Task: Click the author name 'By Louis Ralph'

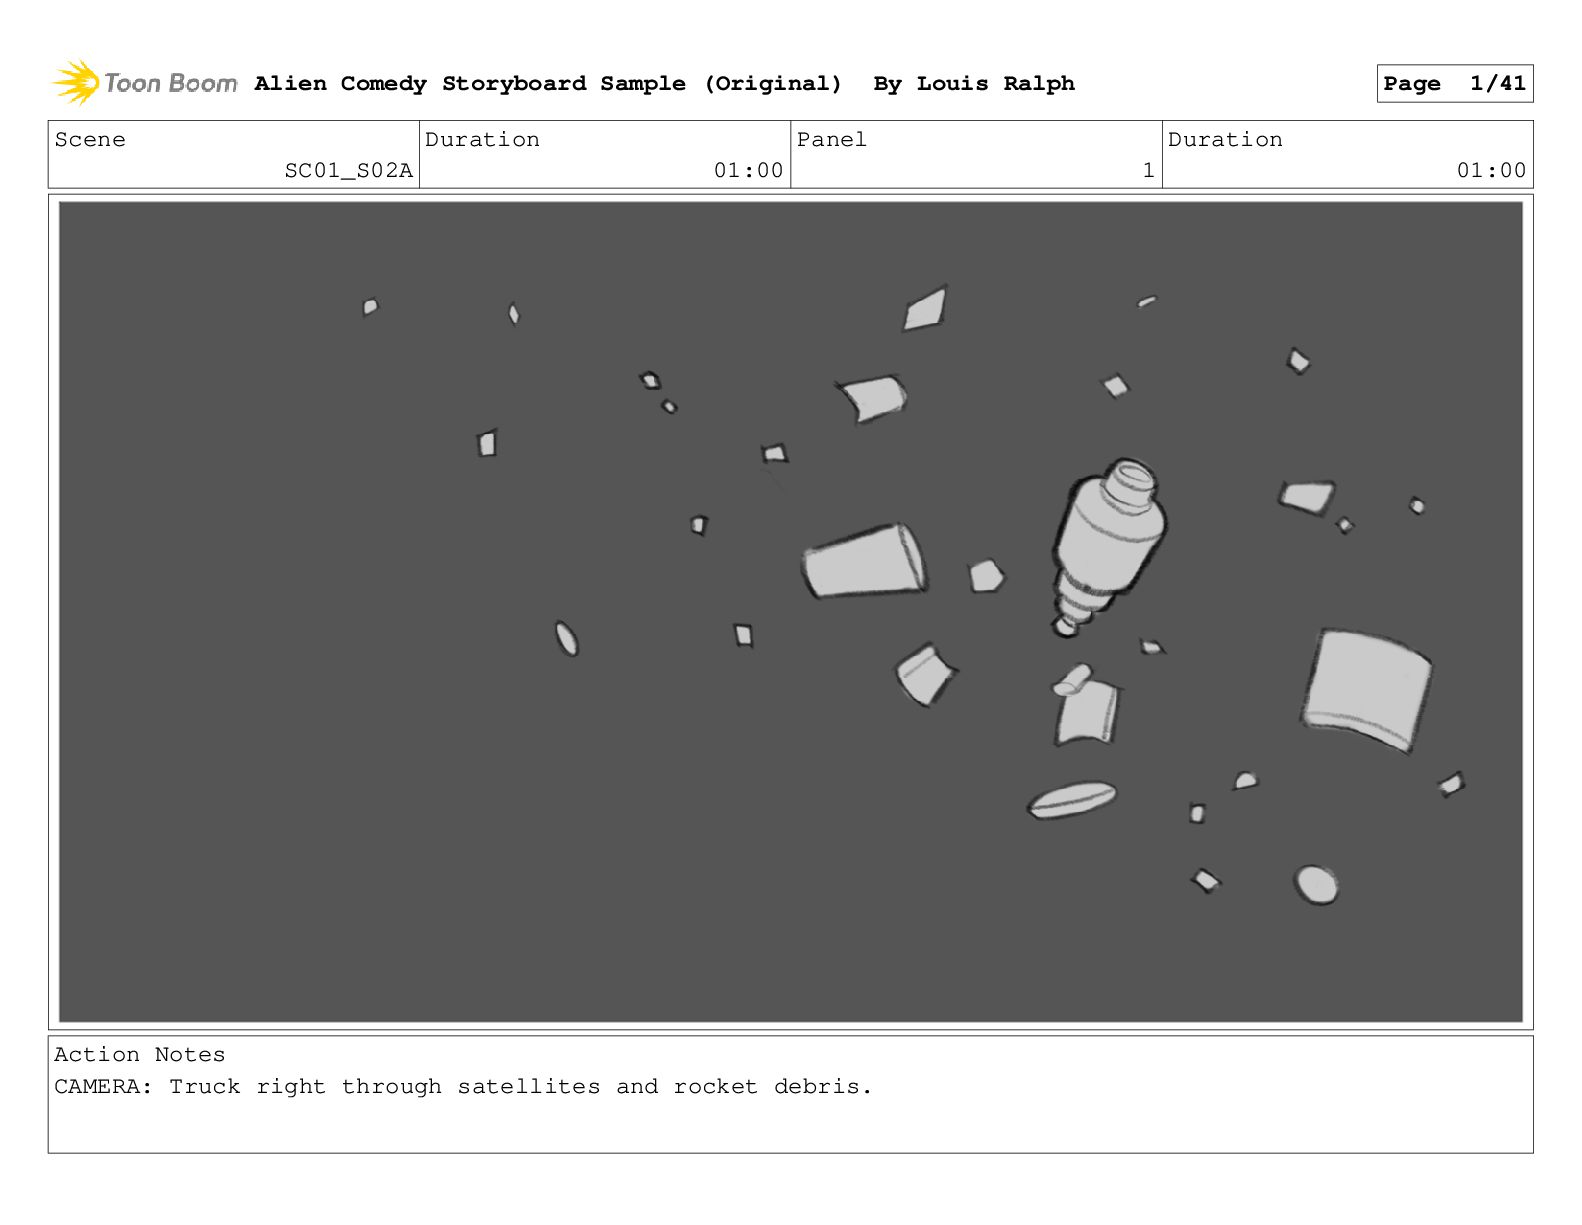Action: 974,84
